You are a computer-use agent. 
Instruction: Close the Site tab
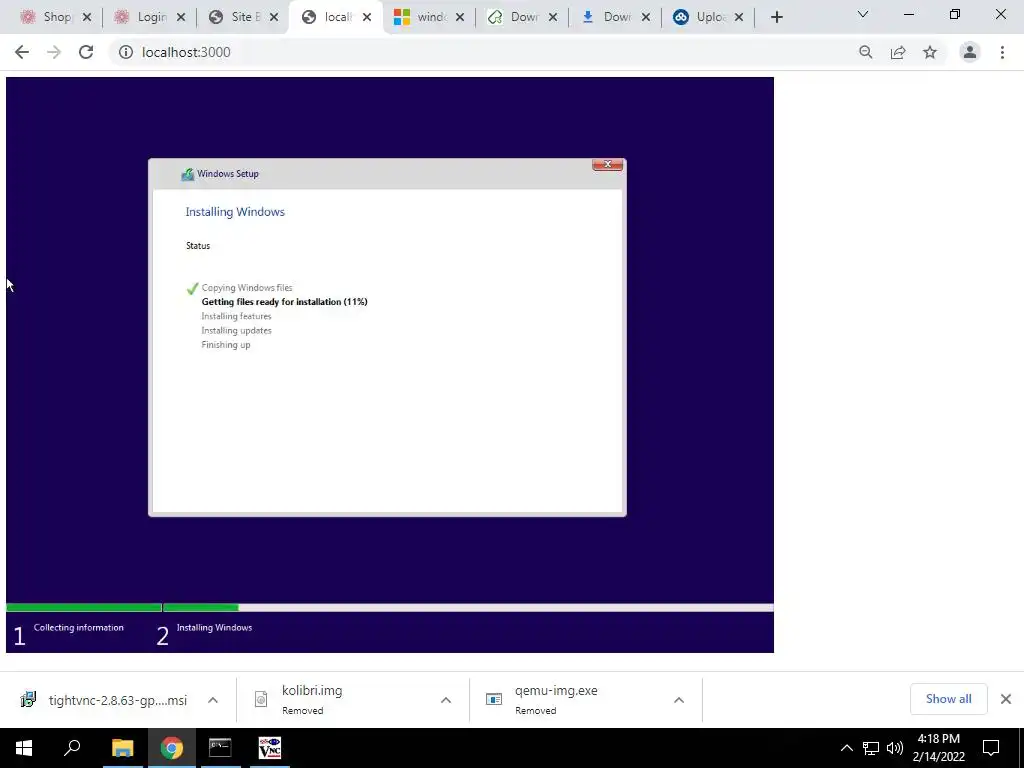(274, 18)
